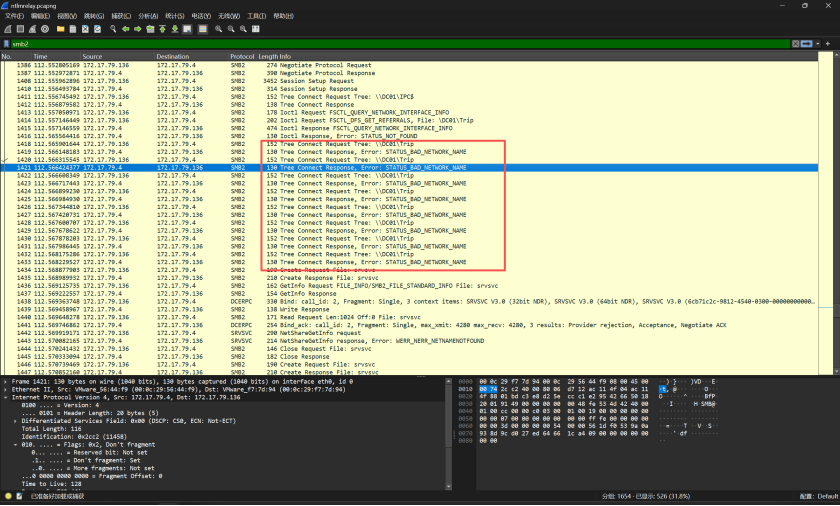Click inside the smb2 display filter field
Image resolution: width=840 pixels, height=506 pixels.
click(x=400, y=43)
